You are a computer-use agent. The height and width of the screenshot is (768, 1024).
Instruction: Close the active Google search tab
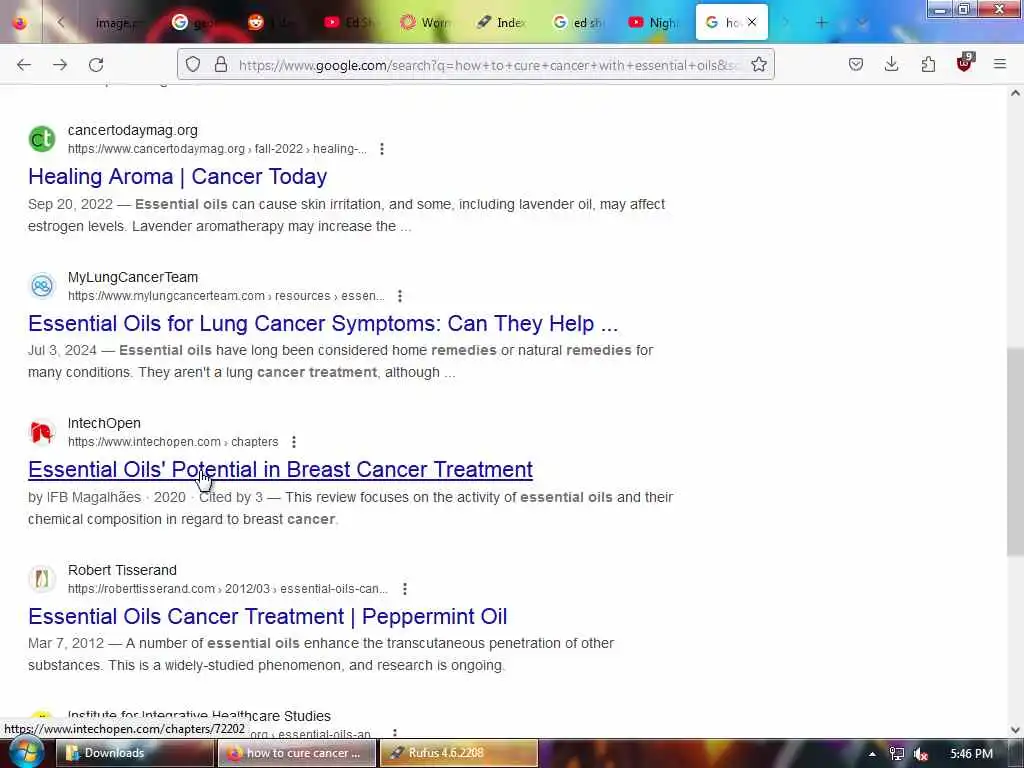(x=752, y=23)
